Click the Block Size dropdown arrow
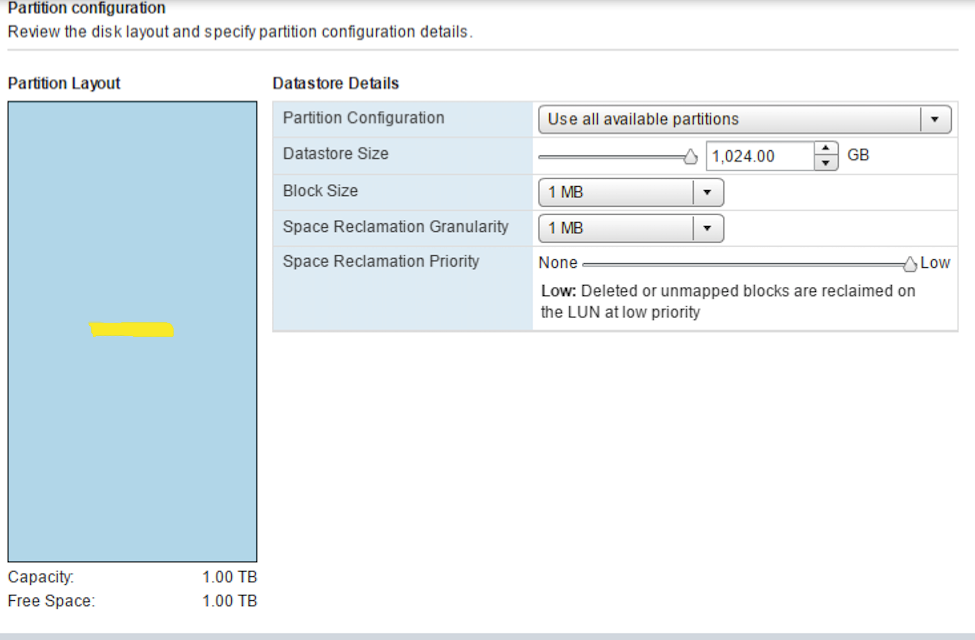The image size is (975, 640). point(708,192)
